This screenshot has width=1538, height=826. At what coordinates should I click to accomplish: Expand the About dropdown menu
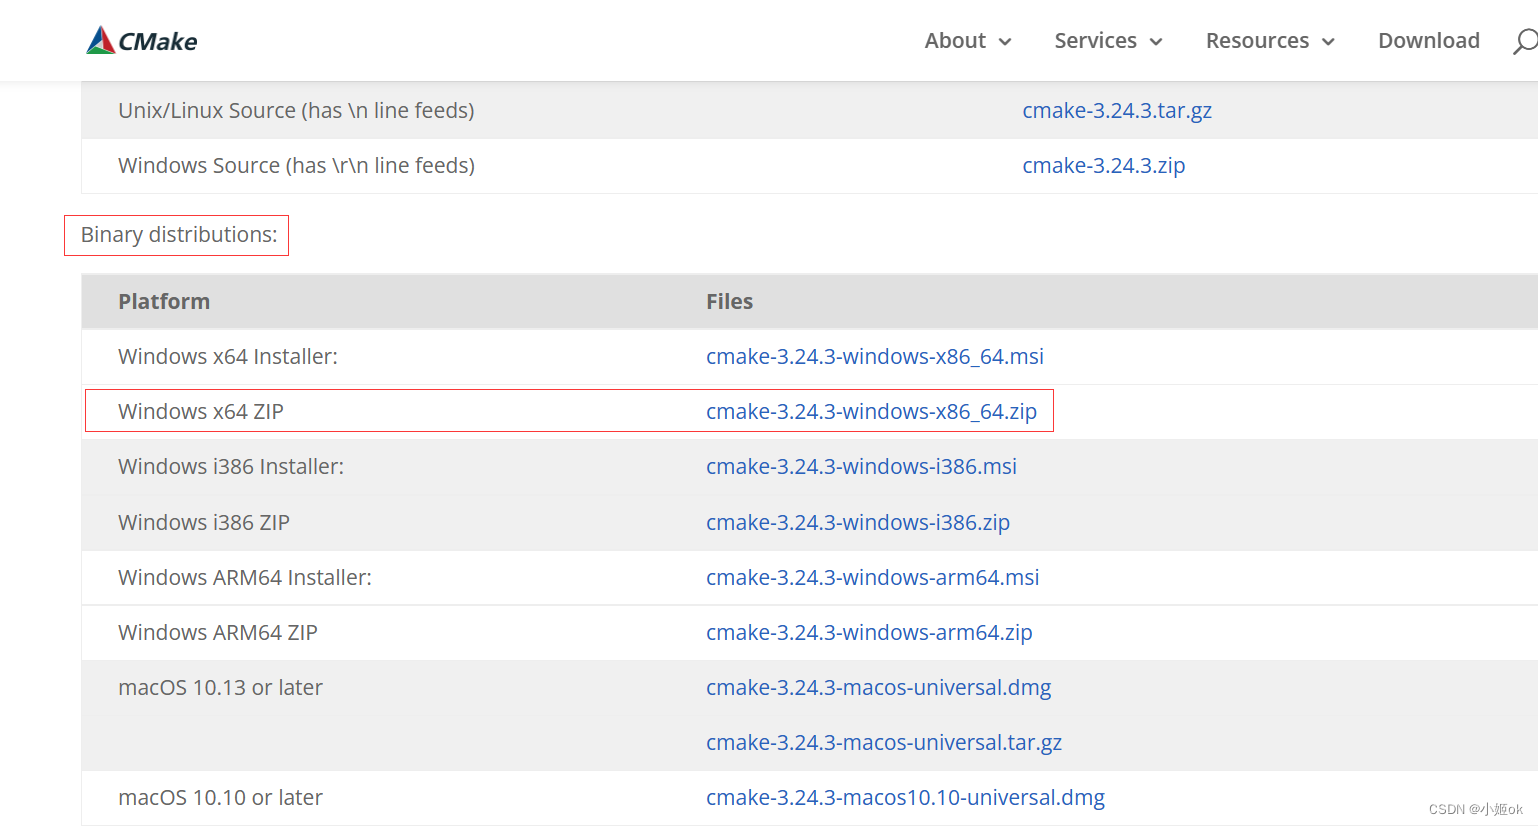click(966, 41)
